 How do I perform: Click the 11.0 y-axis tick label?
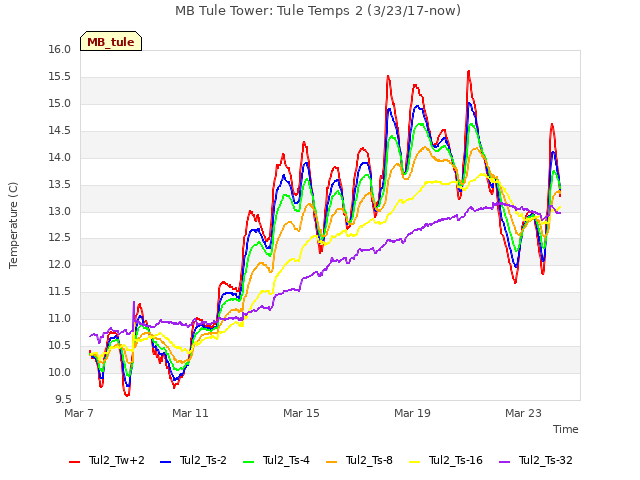pos(60,318)
